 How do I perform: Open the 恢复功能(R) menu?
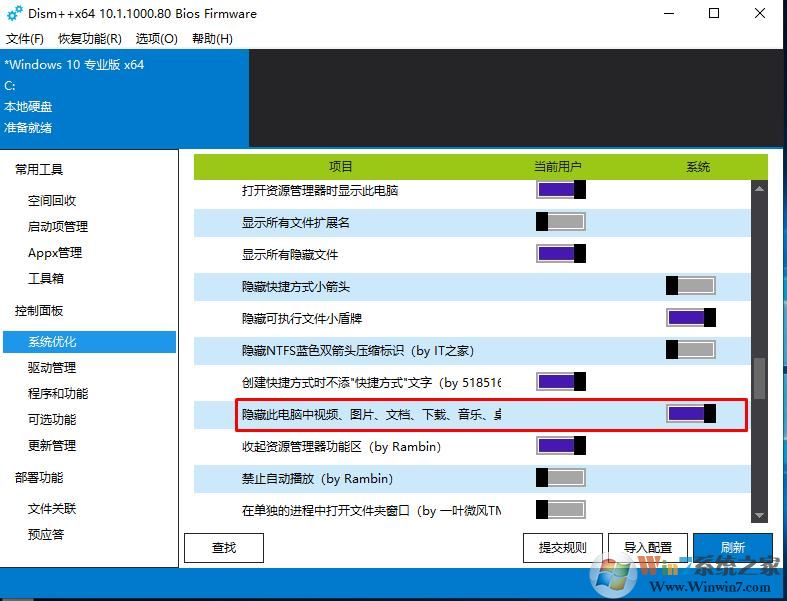click(90, 39)
